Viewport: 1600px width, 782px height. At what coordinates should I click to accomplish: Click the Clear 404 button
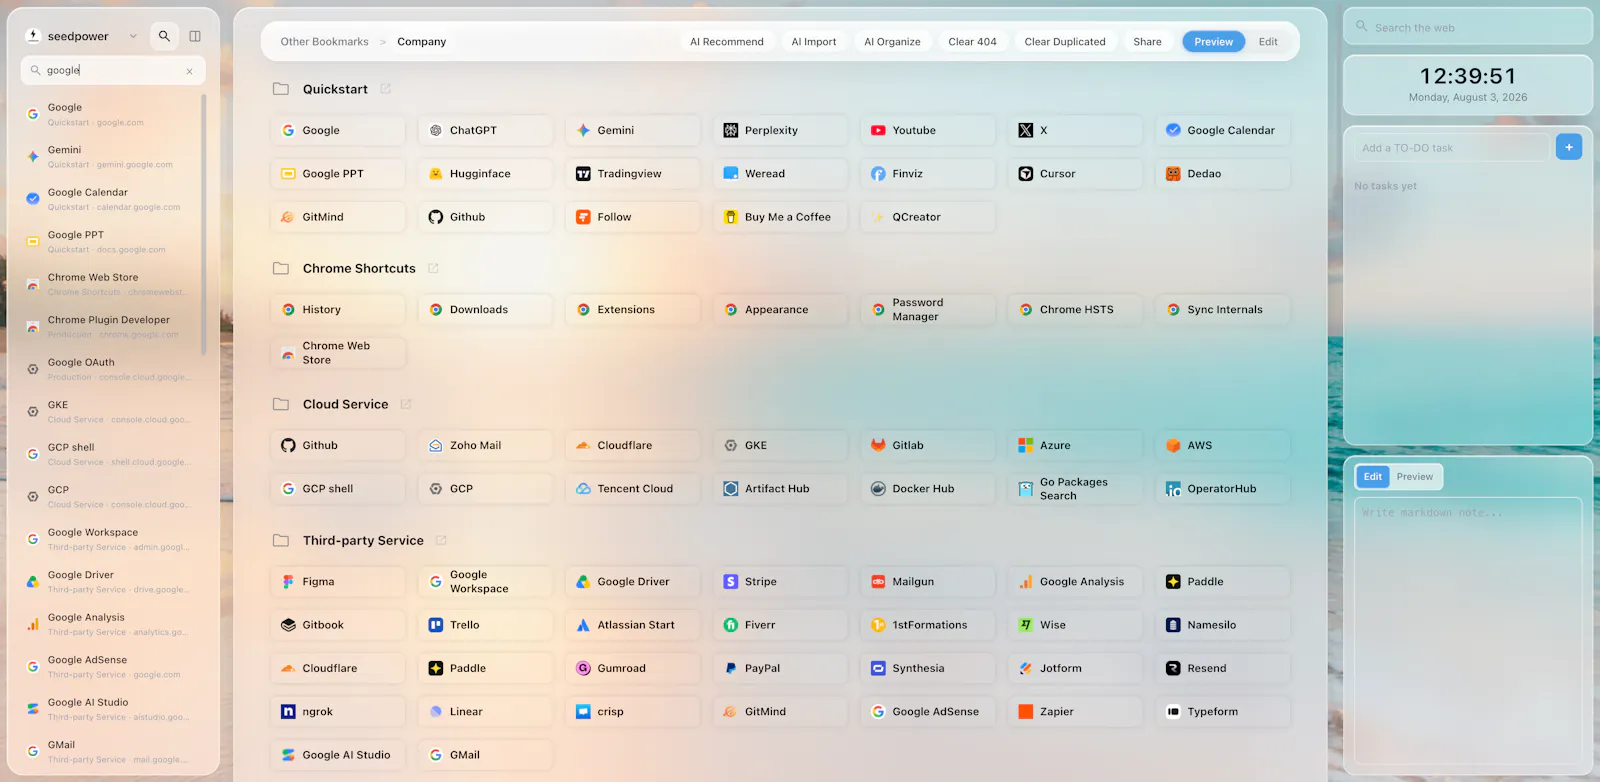coord(973,42)
